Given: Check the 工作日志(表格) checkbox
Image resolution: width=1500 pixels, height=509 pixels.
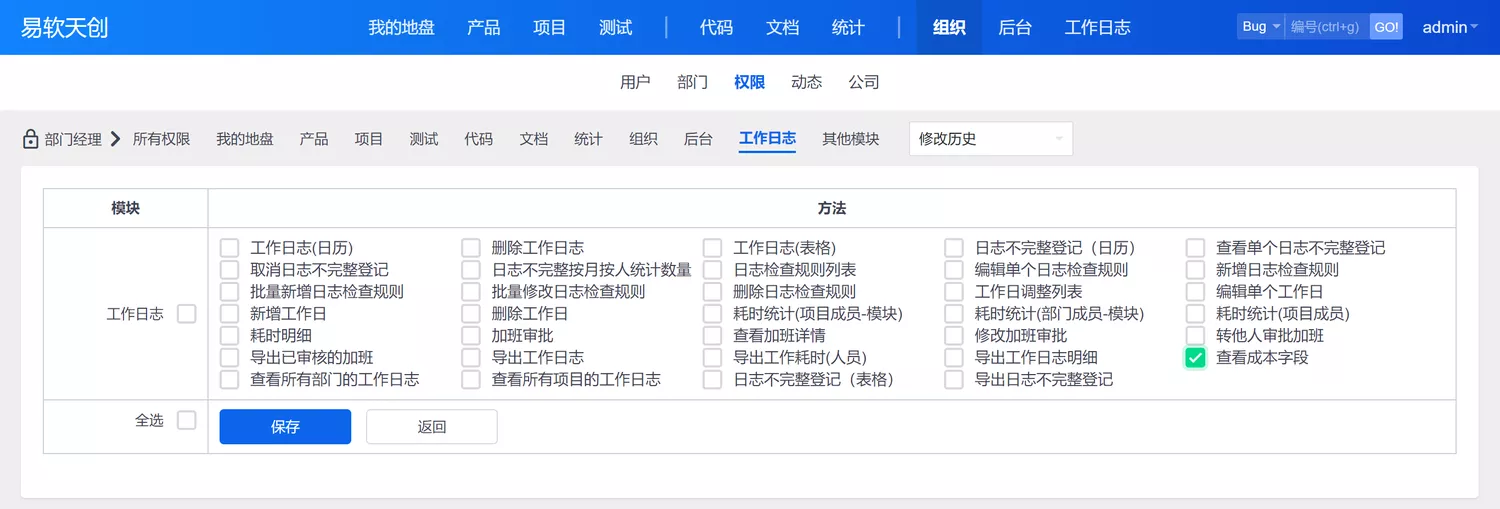Looking at the screenshot, I should [712, 248].
